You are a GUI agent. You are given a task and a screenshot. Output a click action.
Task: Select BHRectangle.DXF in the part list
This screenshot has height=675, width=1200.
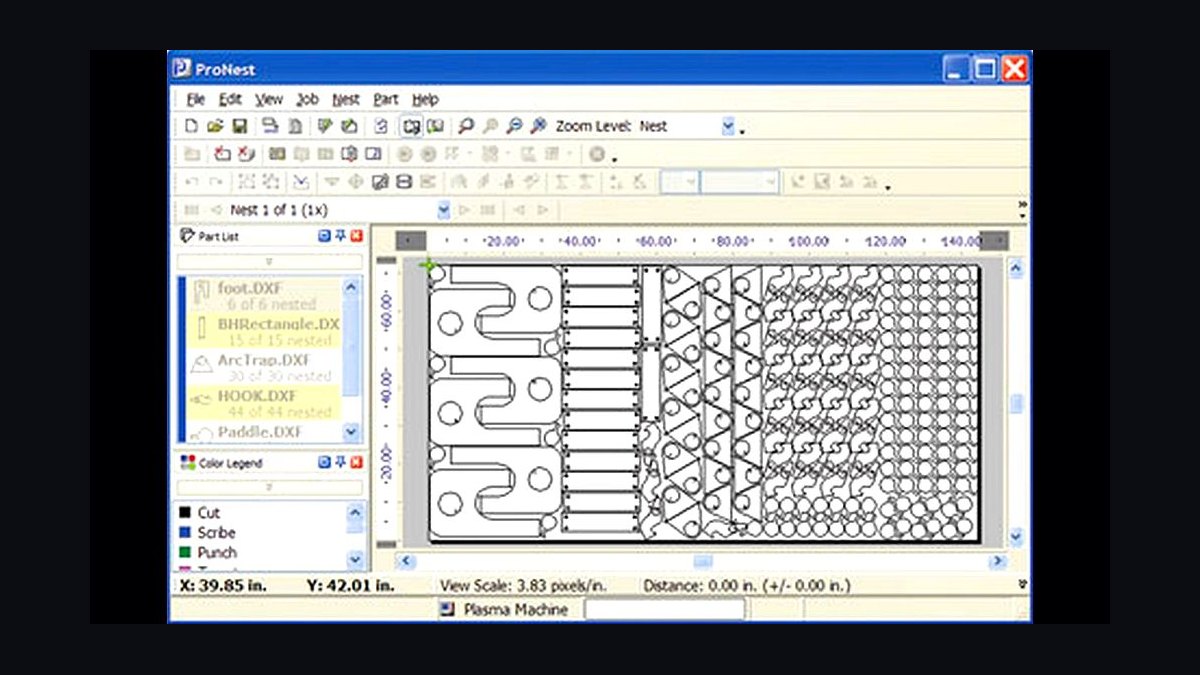click(x=264, y=332)
